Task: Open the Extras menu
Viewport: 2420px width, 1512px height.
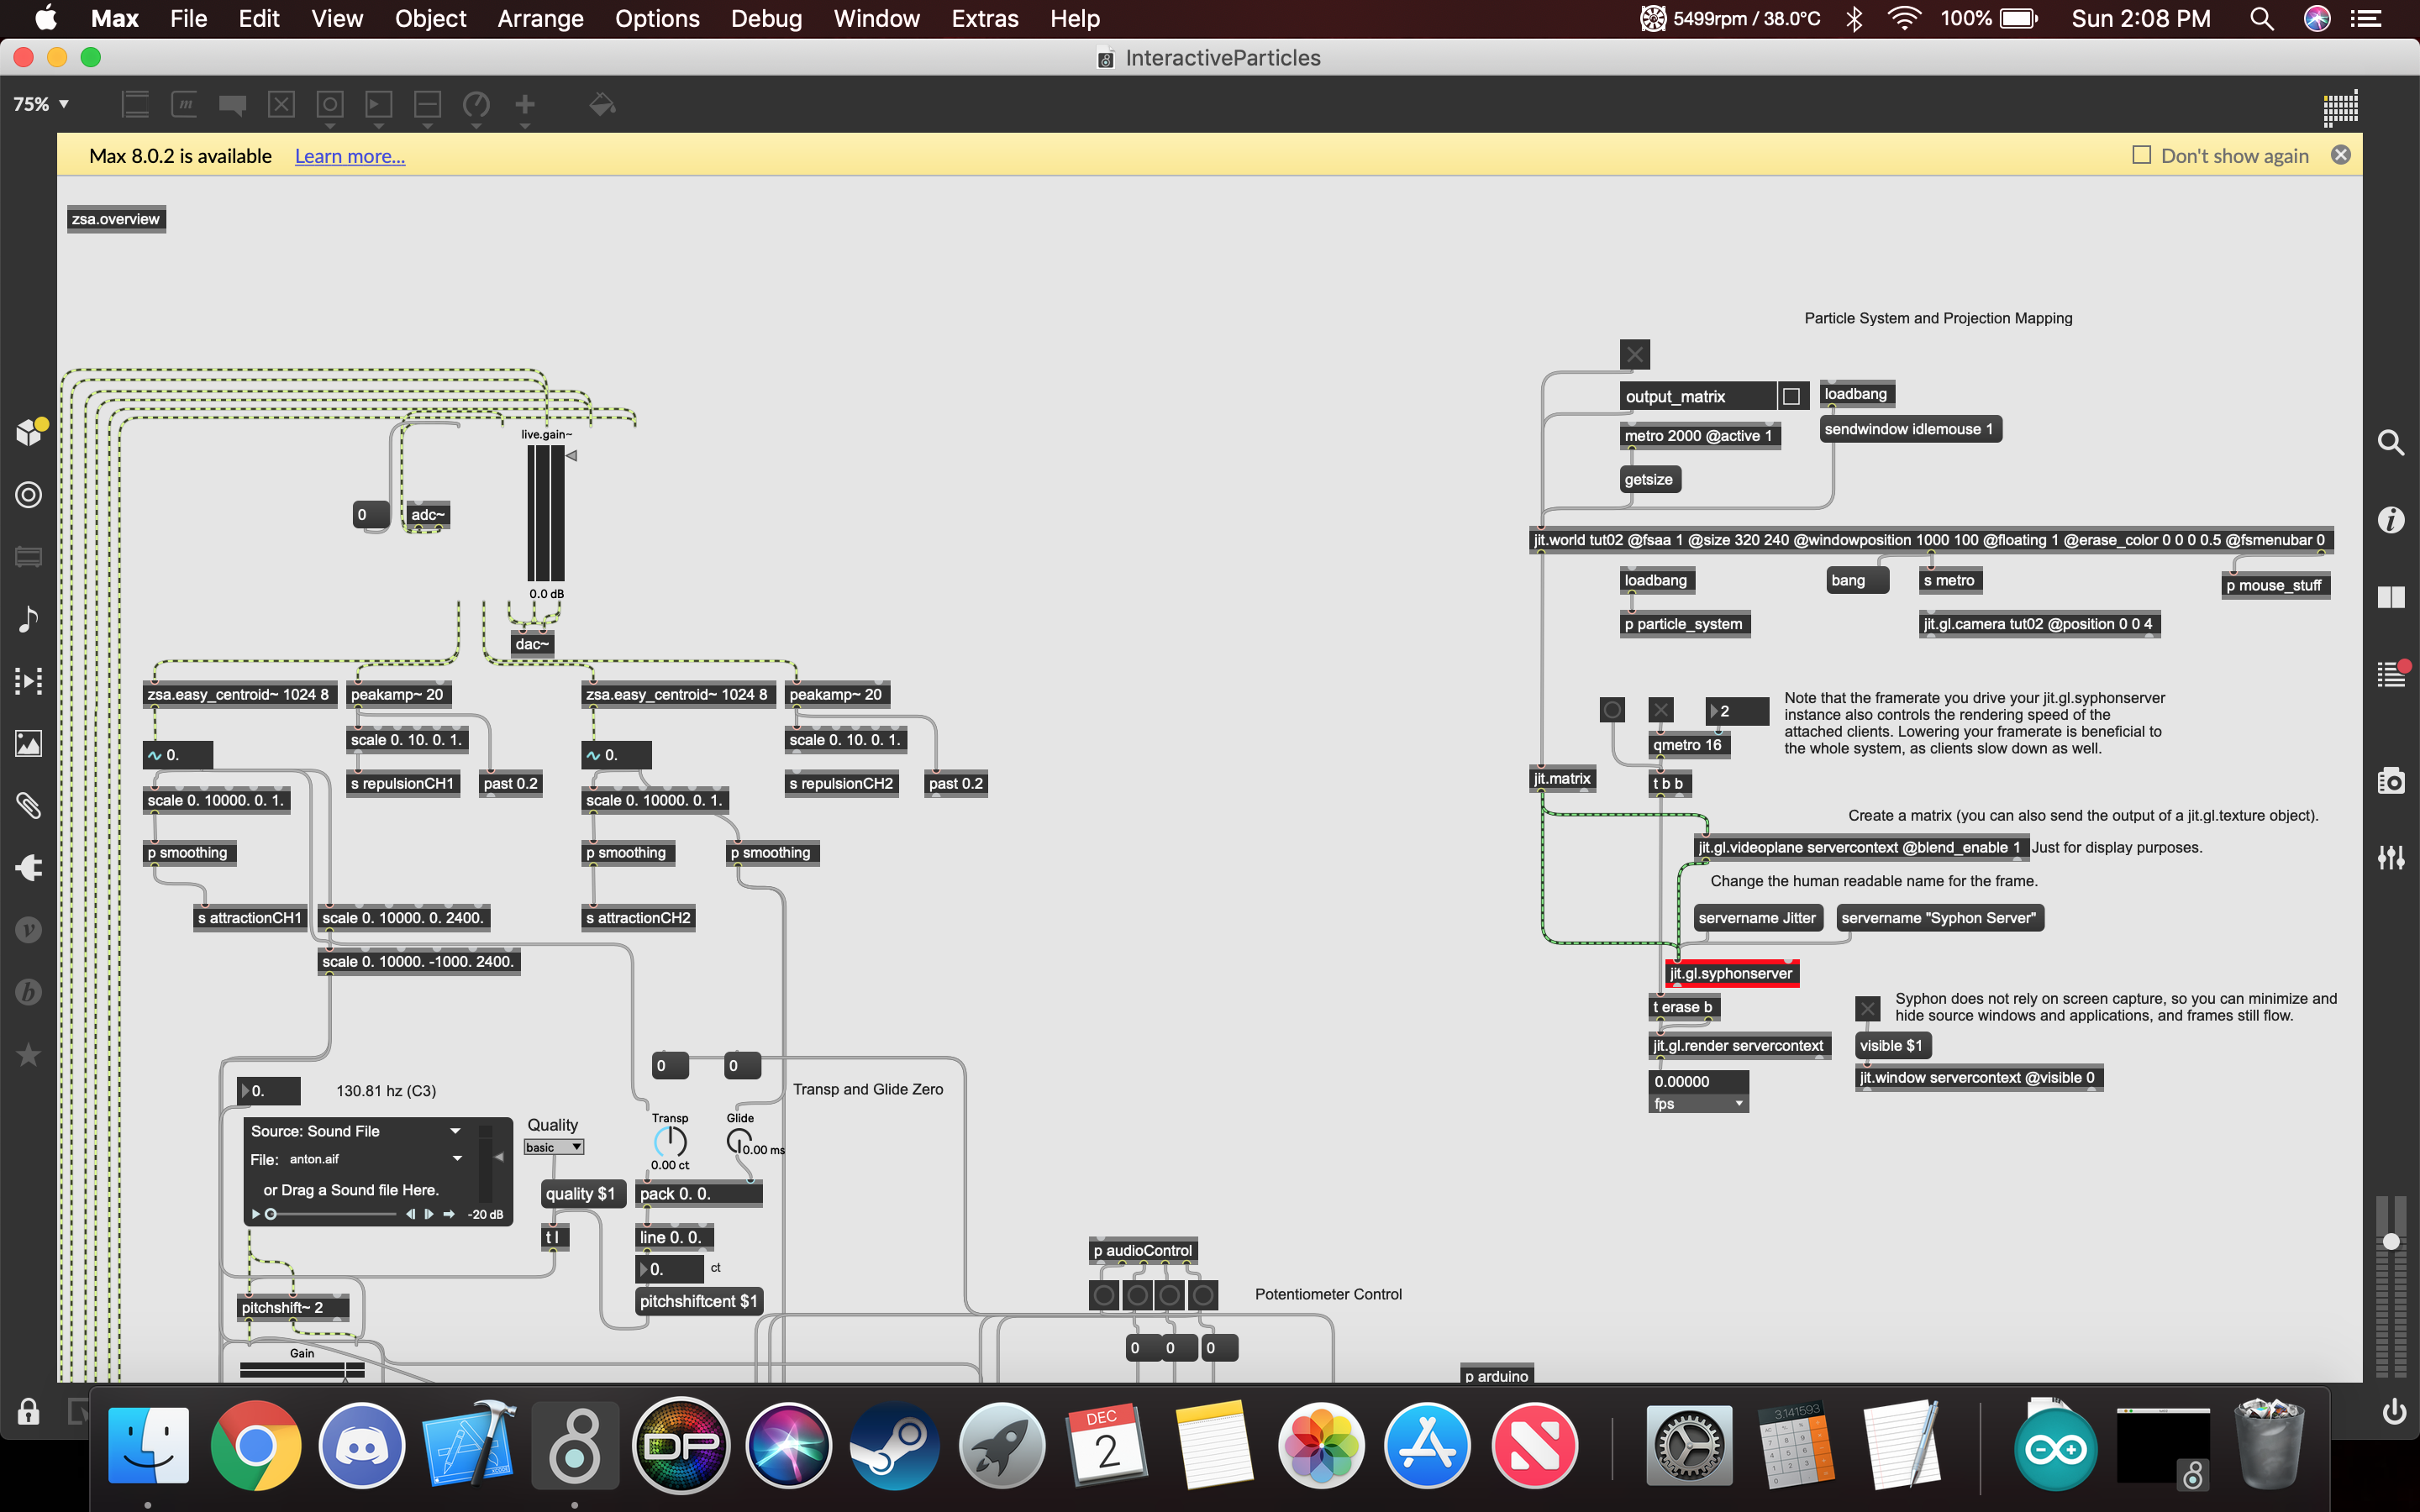Action: (x=984, y=18)
